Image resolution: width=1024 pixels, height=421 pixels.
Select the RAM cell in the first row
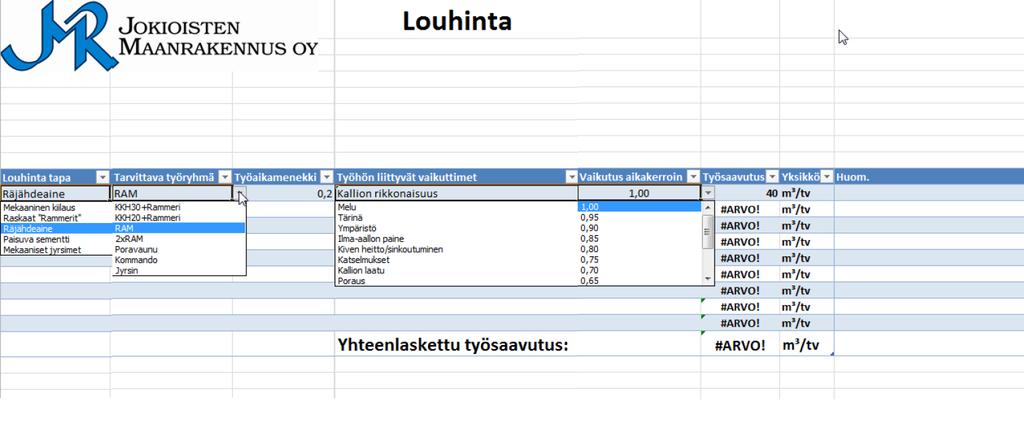[x=172, y=193]
